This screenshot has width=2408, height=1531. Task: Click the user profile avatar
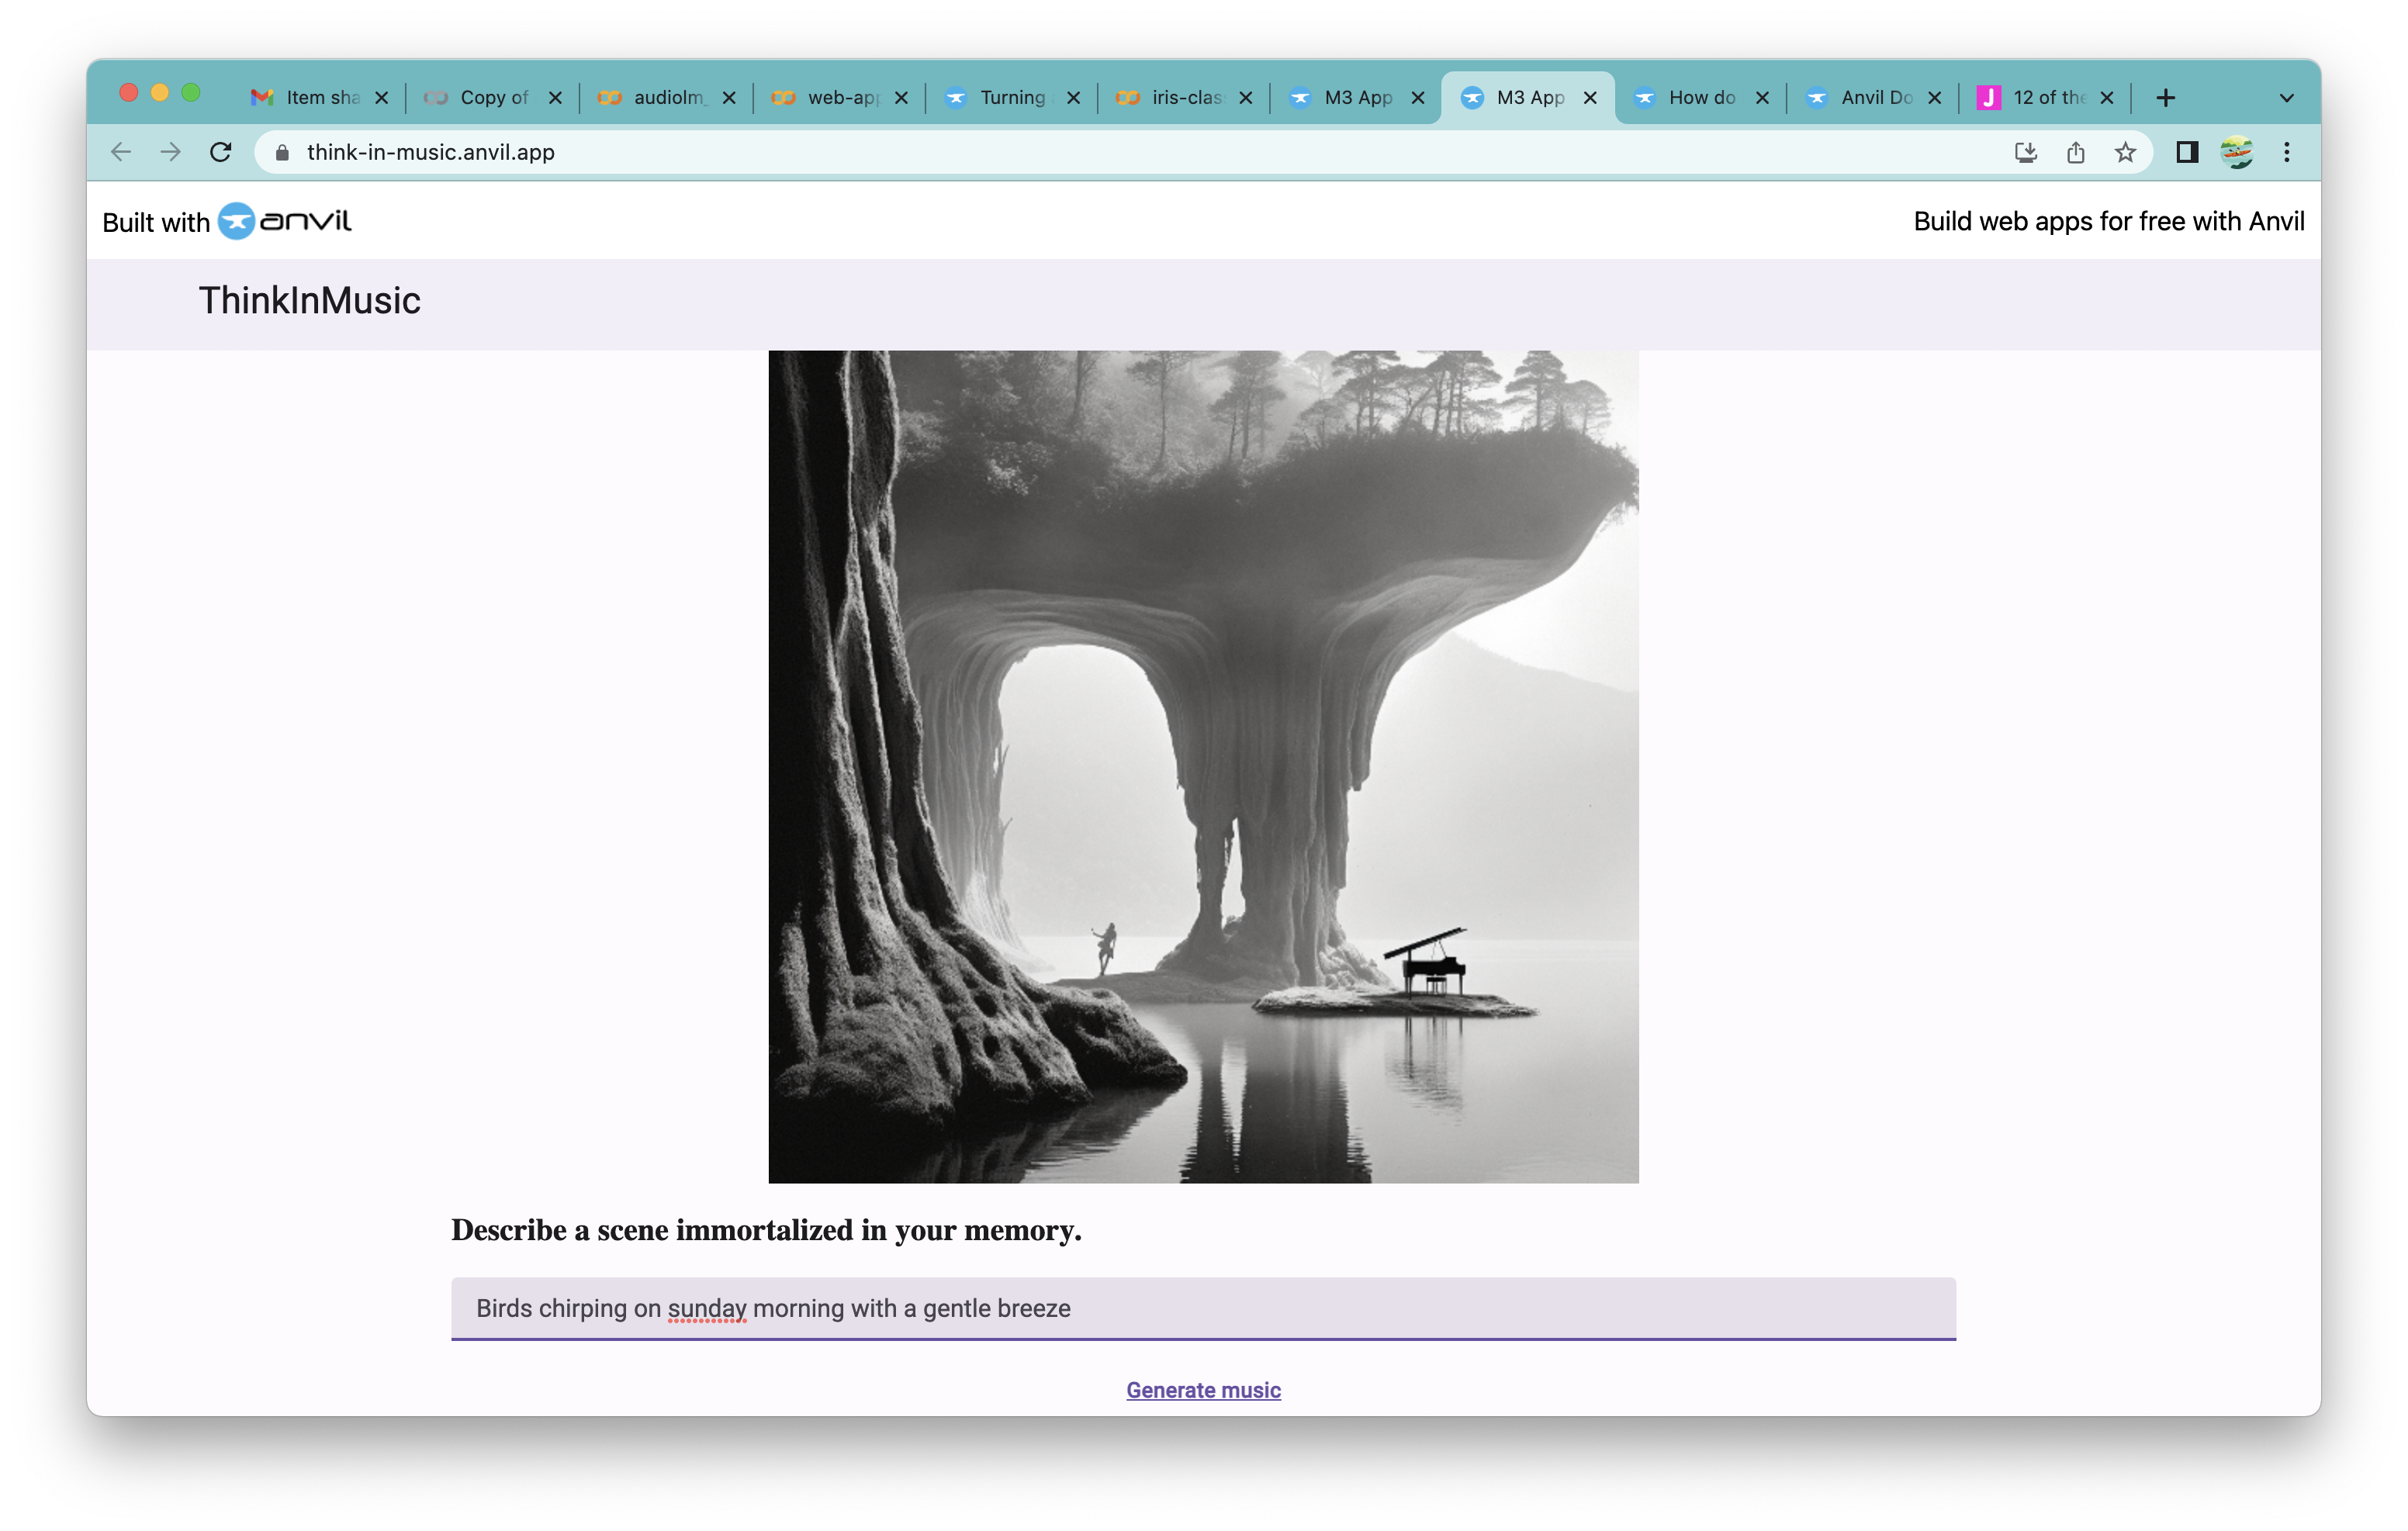2237,152
